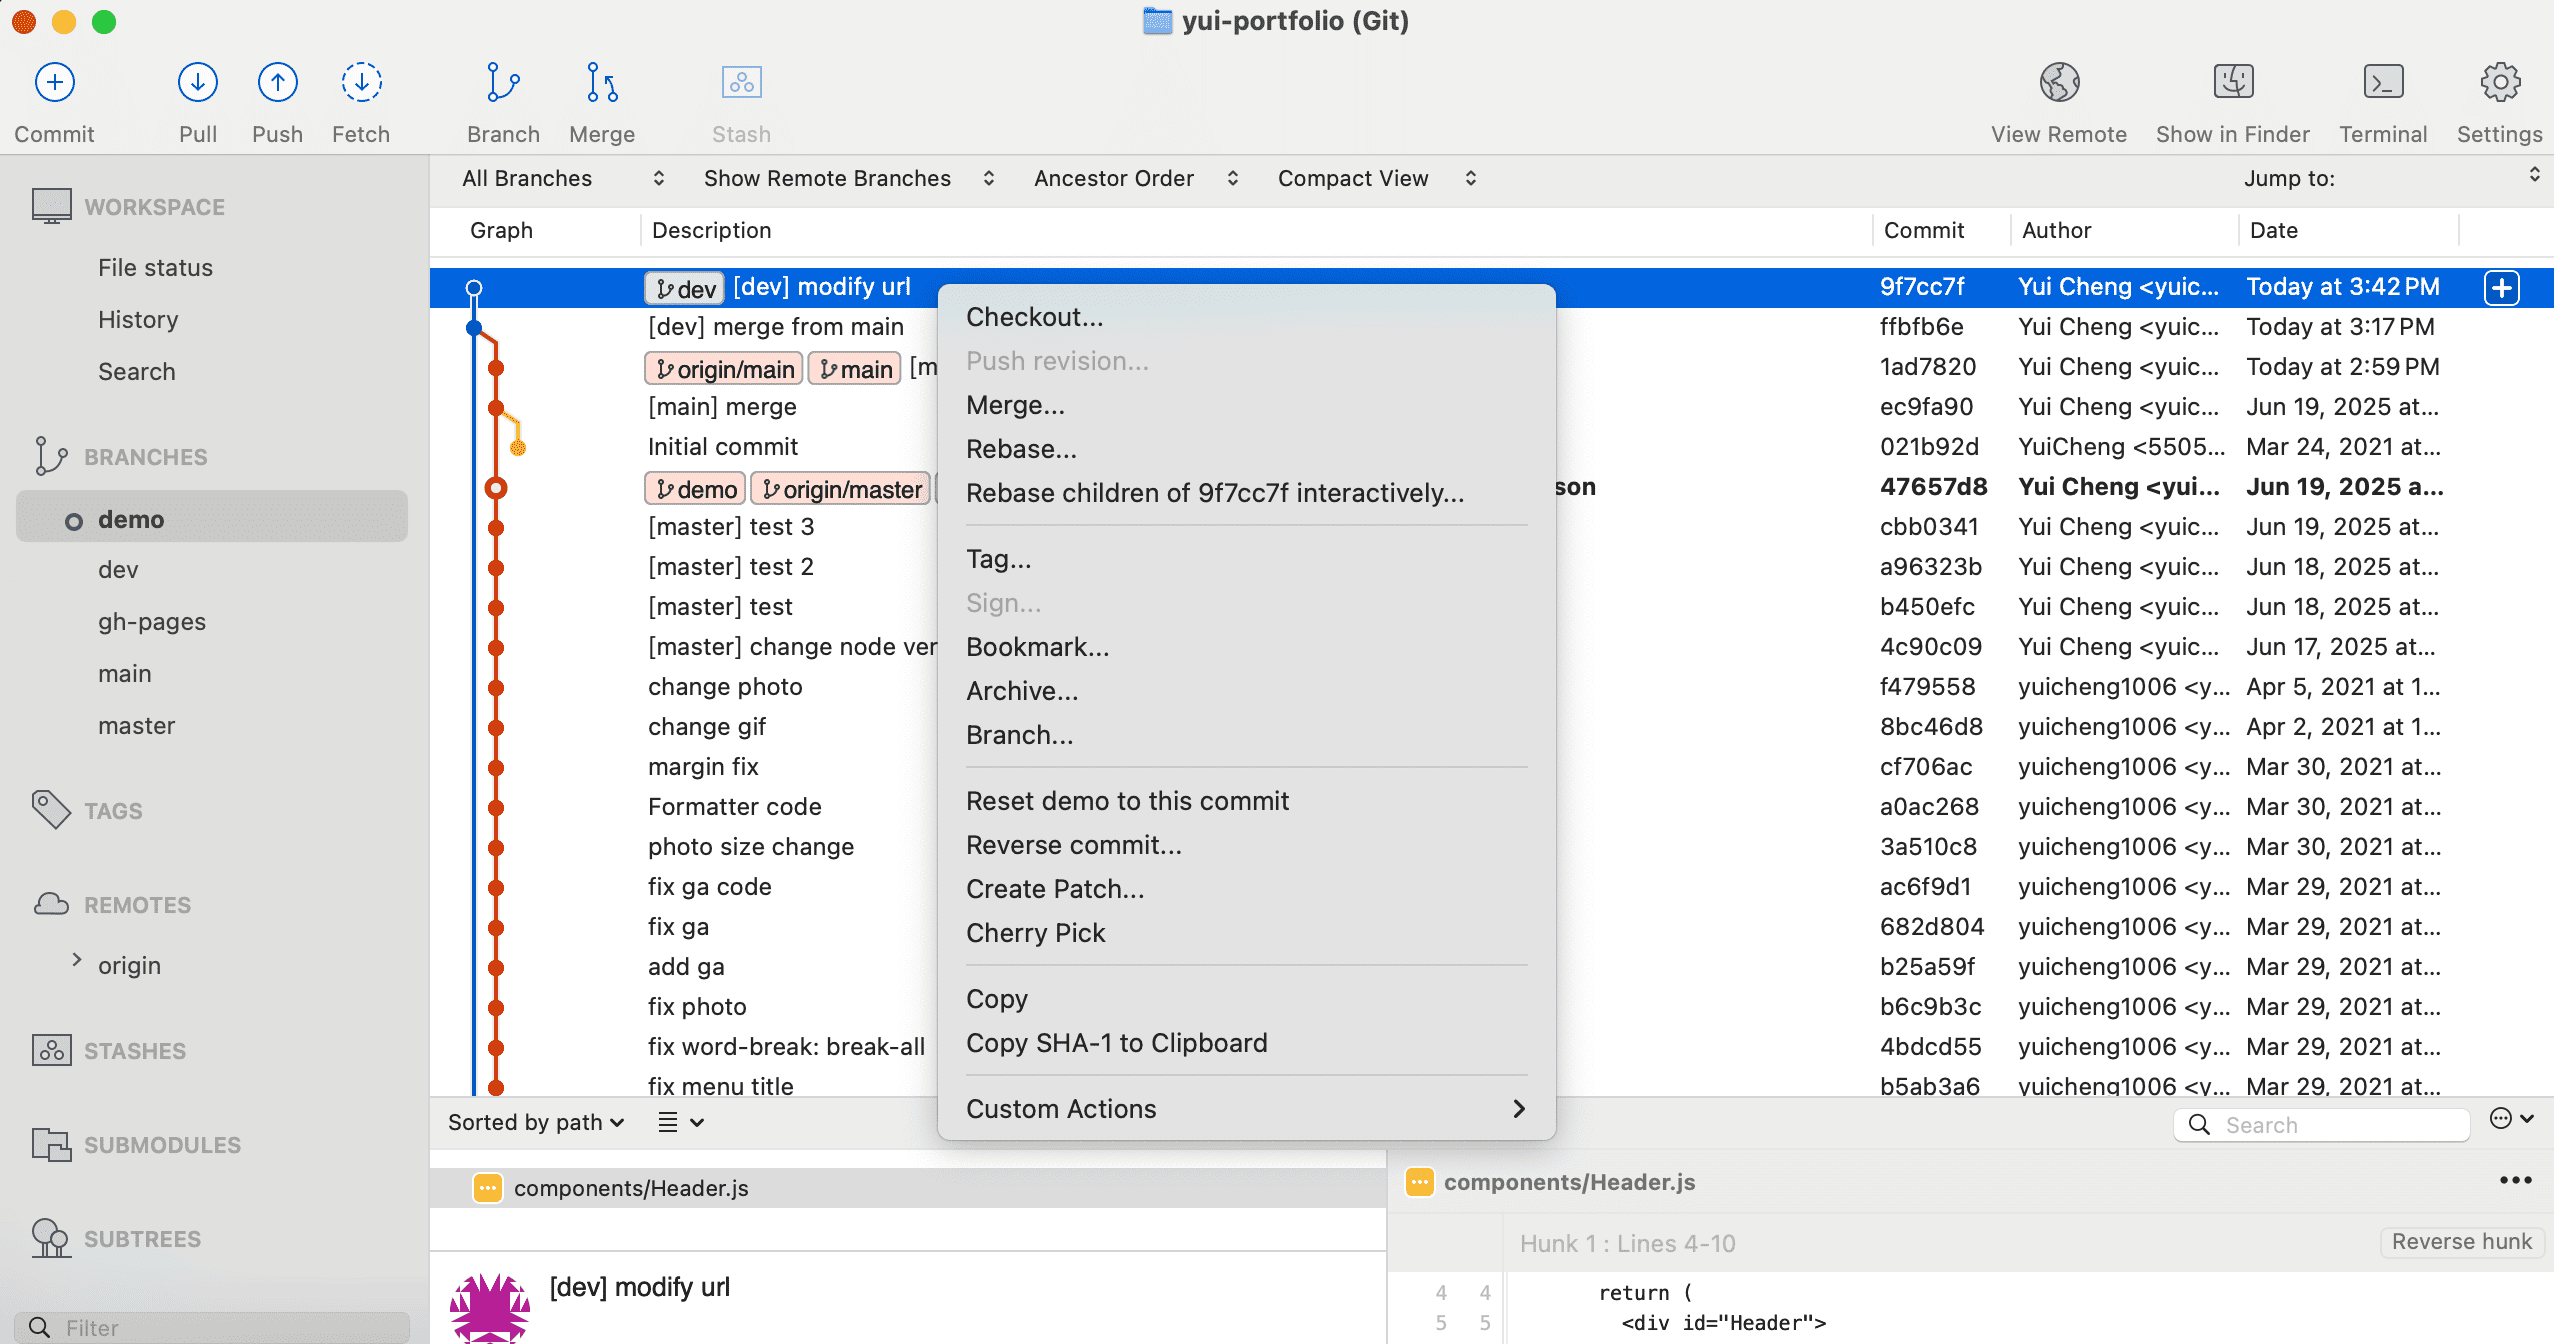This screenshot has height=1344, width=2554.
Task: Click the Fetch toolbar icon
Action: pos(361,83)
